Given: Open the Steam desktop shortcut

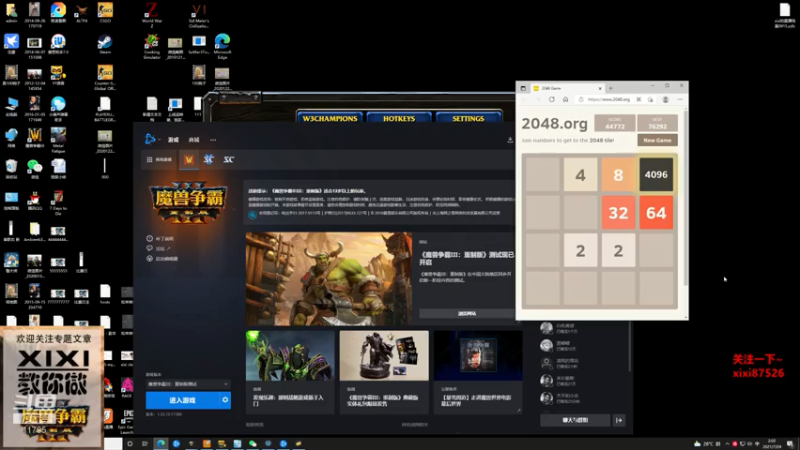Looking at the screenshot, I should (105, 44).
